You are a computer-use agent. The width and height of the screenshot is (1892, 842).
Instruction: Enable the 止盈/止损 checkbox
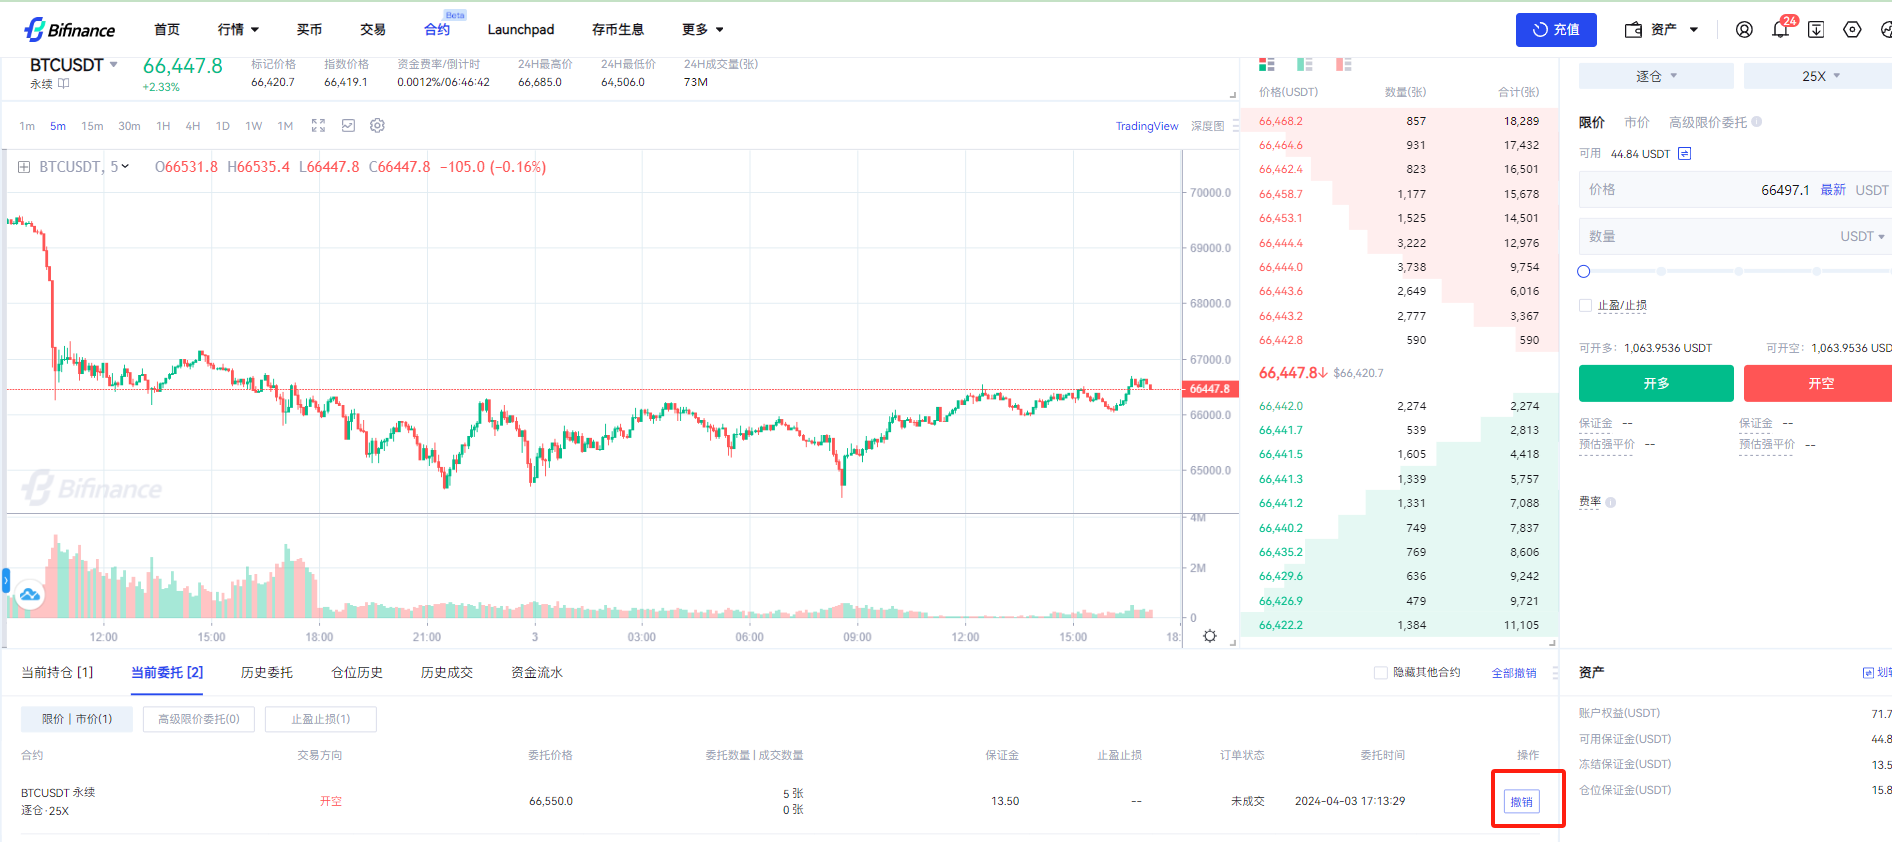coord(1585,306)
